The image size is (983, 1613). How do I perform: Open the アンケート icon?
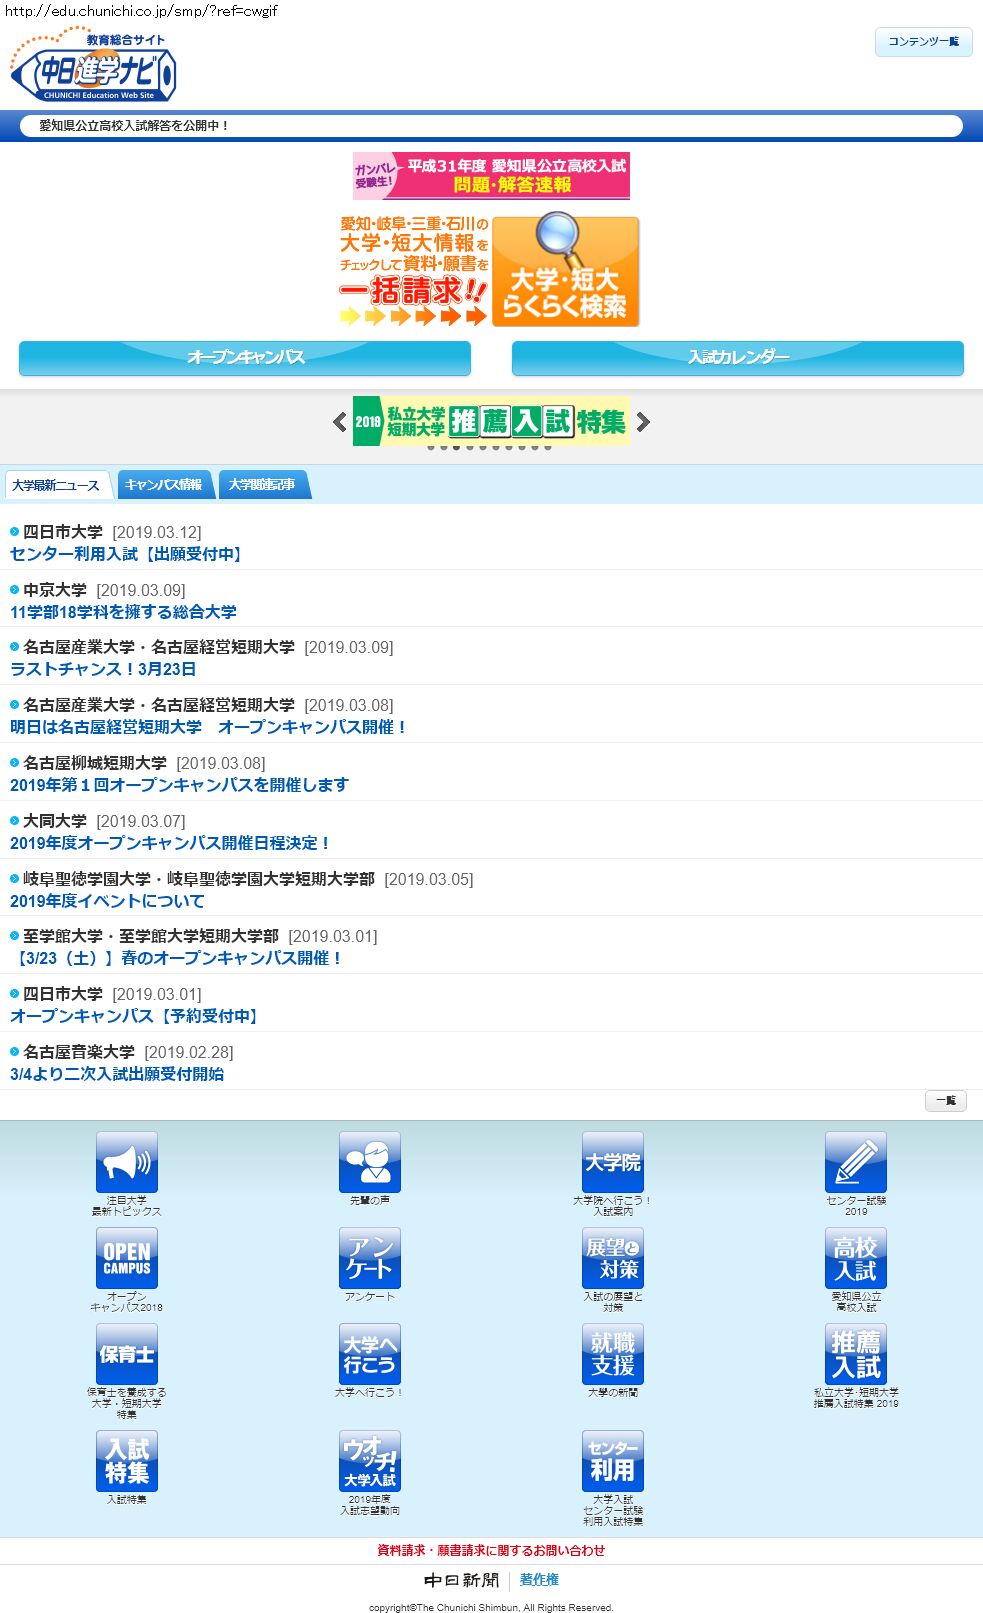point(370,1258)
